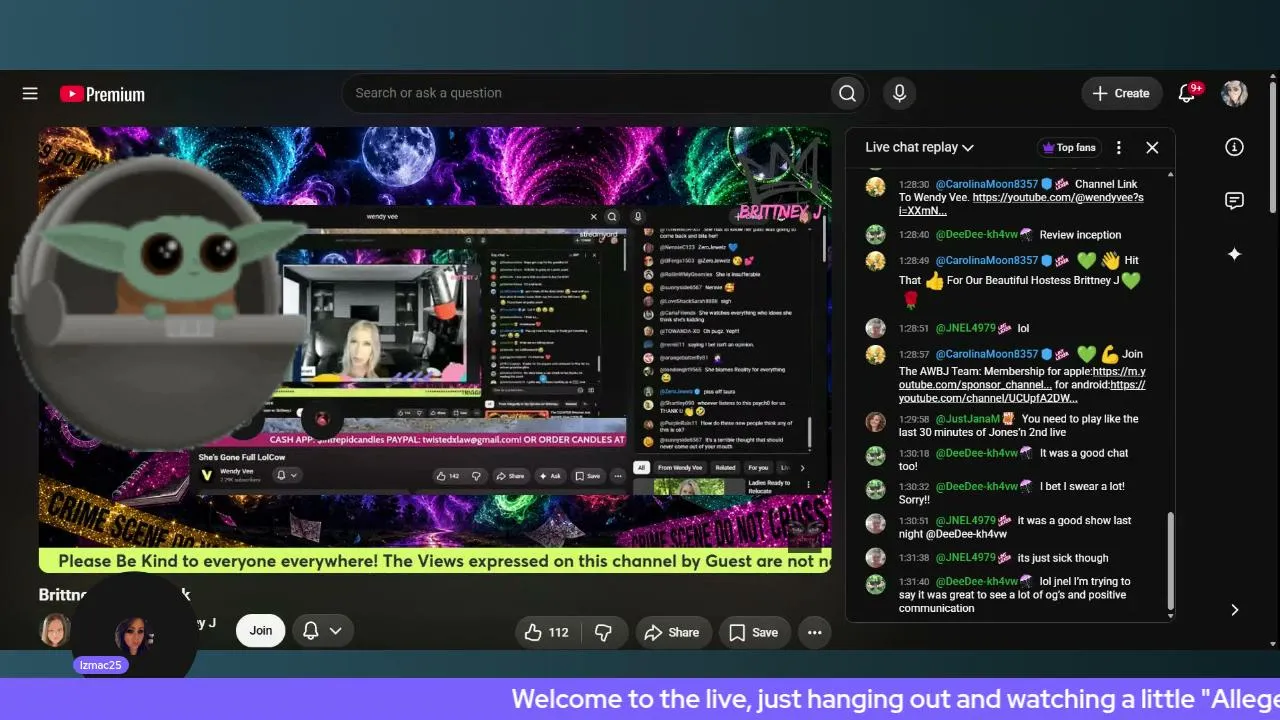
Task: Click @JNEL4979 on the 'lol' message
Action: (966, 328)
